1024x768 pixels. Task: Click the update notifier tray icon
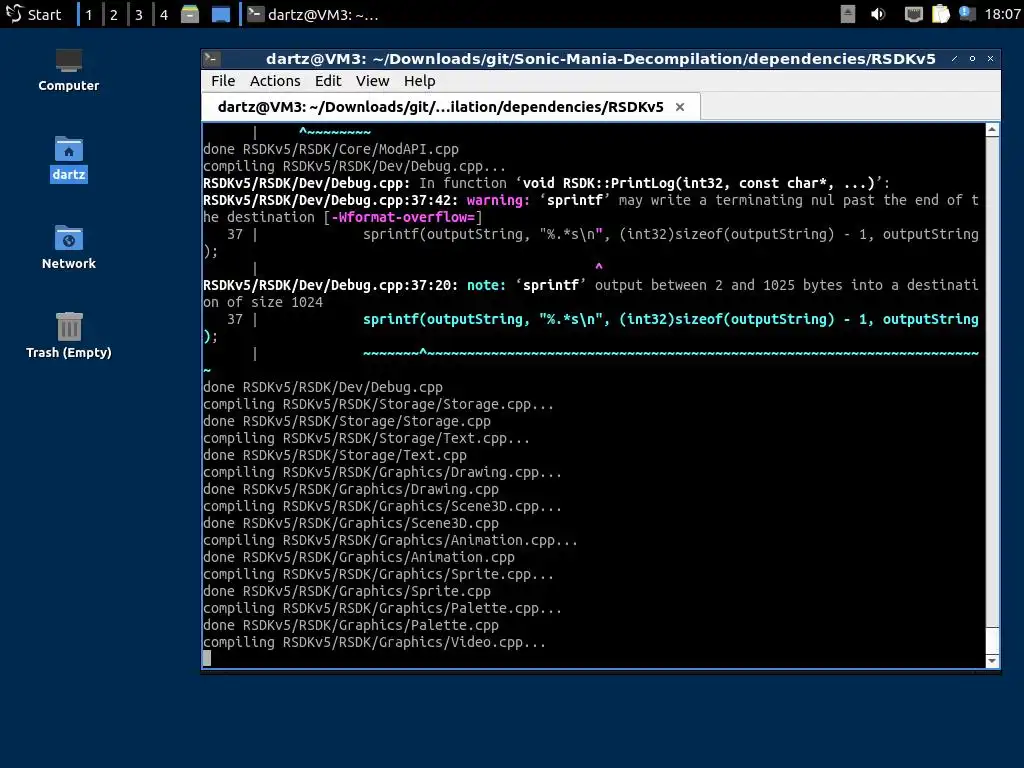point(967,14)
